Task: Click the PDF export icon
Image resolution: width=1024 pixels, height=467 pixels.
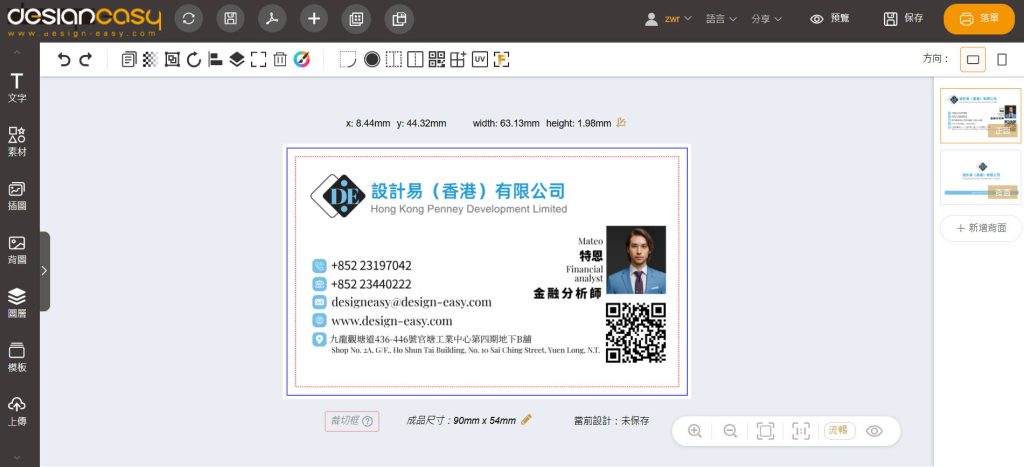Action: pyautogui.click(x=271, y=19)
